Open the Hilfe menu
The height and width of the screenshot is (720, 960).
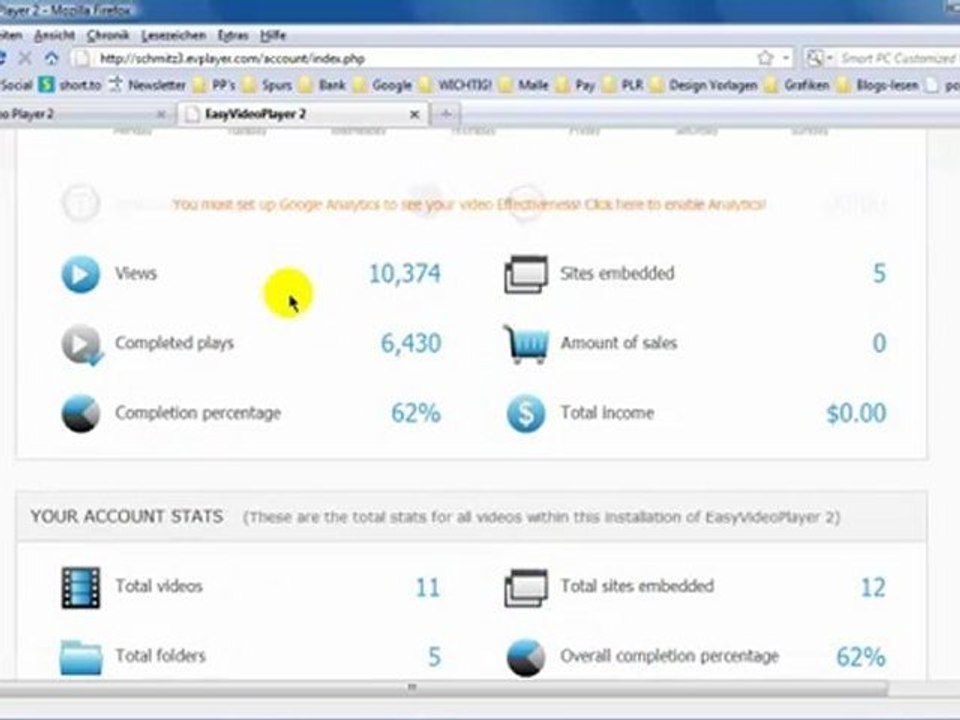(x=272, y=36)
